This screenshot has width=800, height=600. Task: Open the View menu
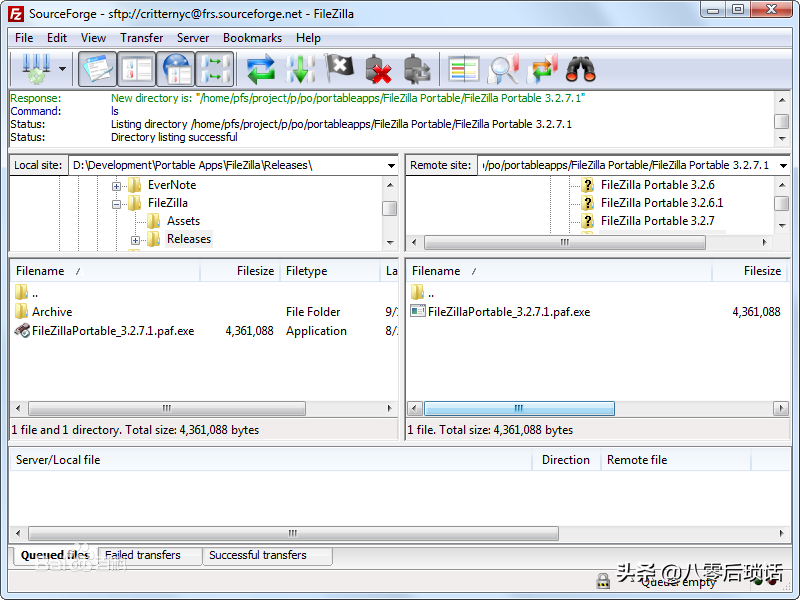coord(93,38)
